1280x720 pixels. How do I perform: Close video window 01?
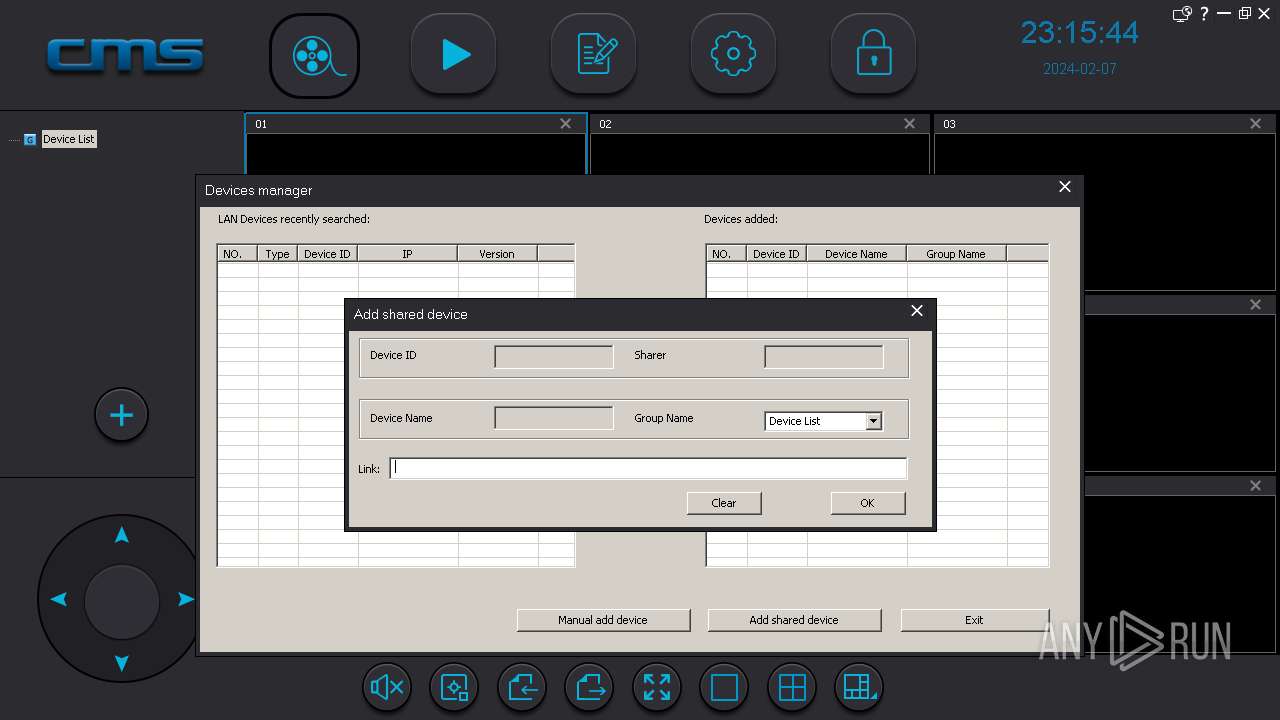[566, 124]
